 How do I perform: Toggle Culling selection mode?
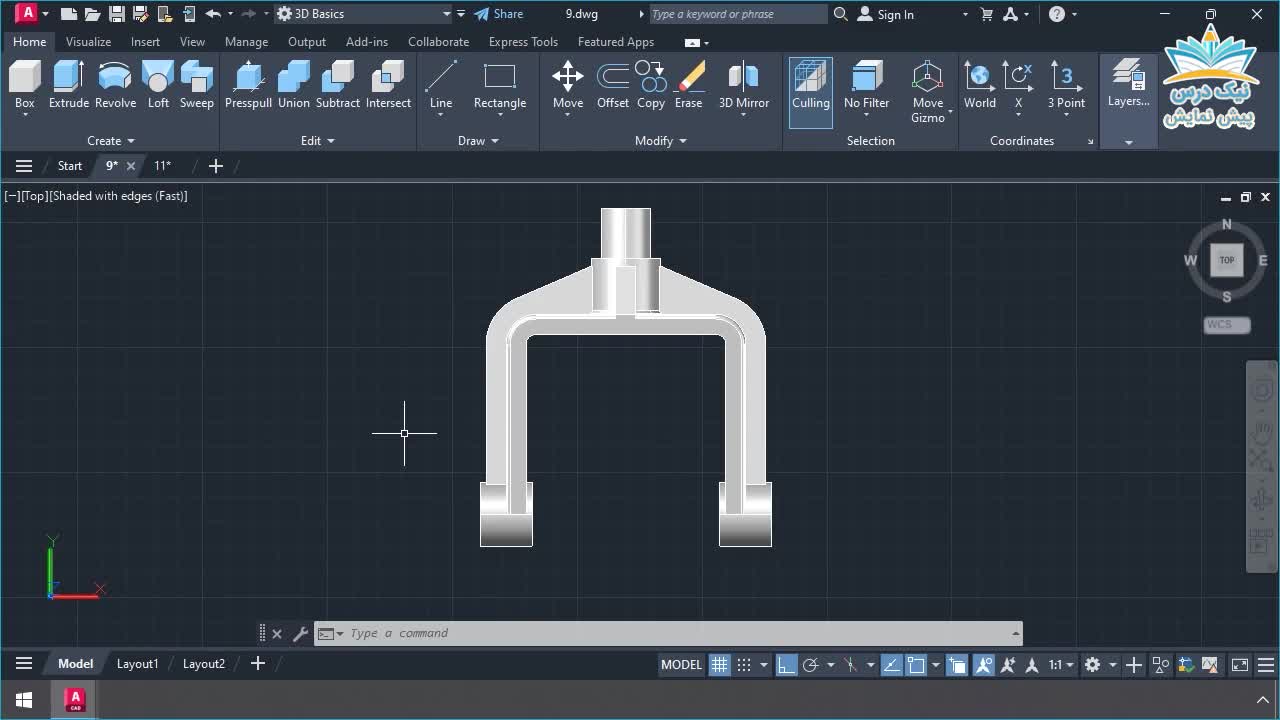(x=810, y=90)
